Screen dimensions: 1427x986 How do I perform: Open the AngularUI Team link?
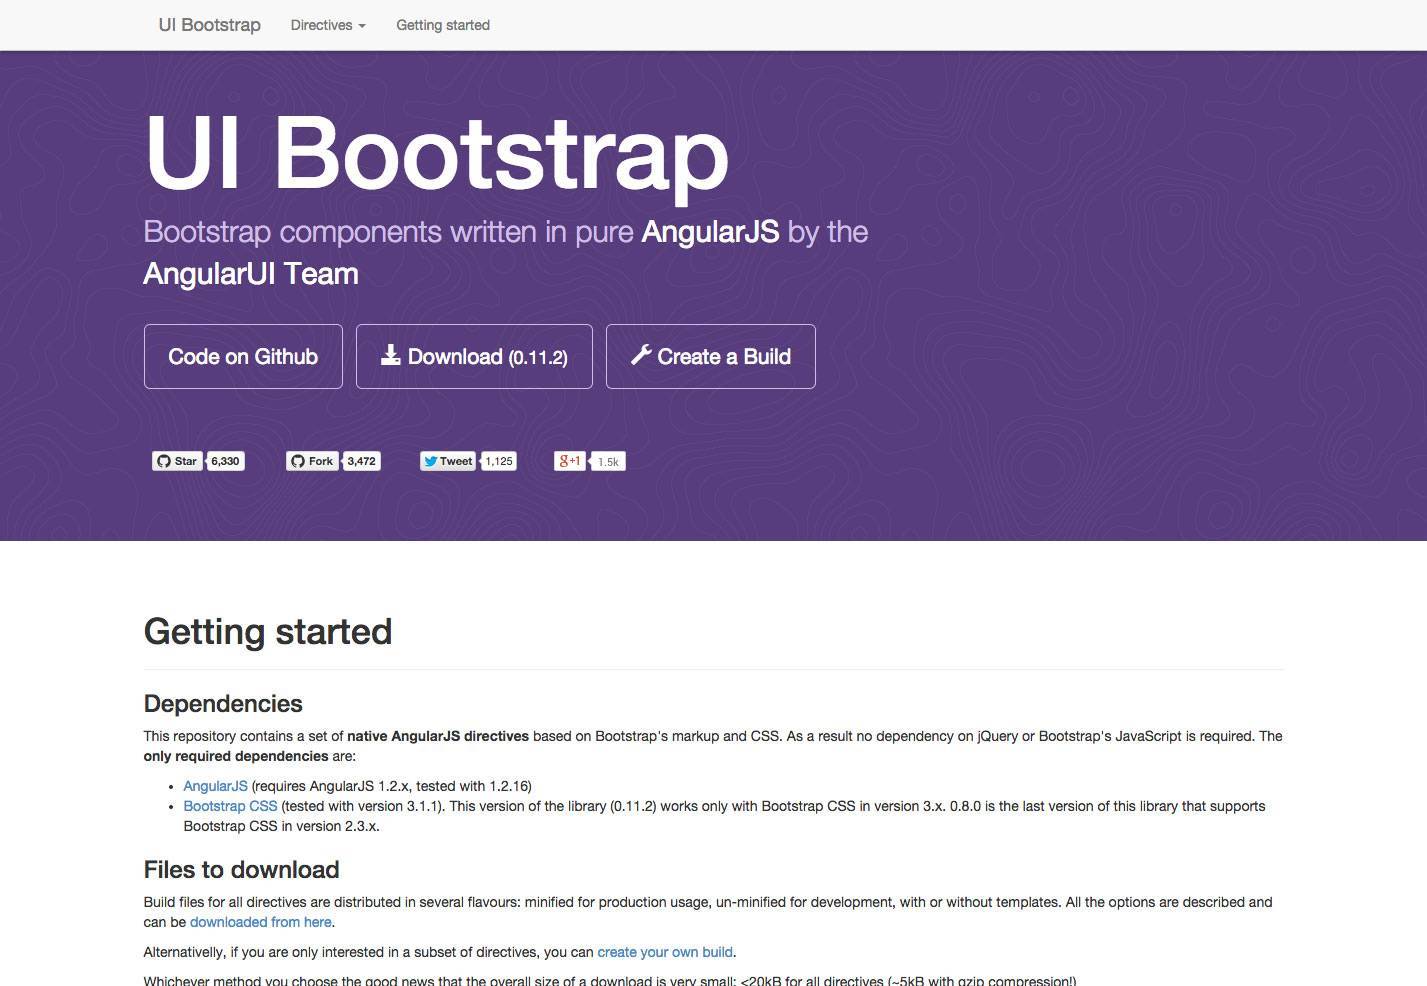click(x=251, y=274)
